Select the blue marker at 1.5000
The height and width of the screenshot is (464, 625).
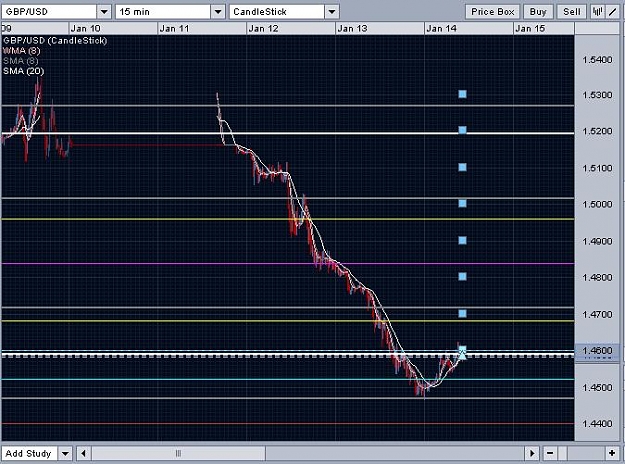point(462,204)
